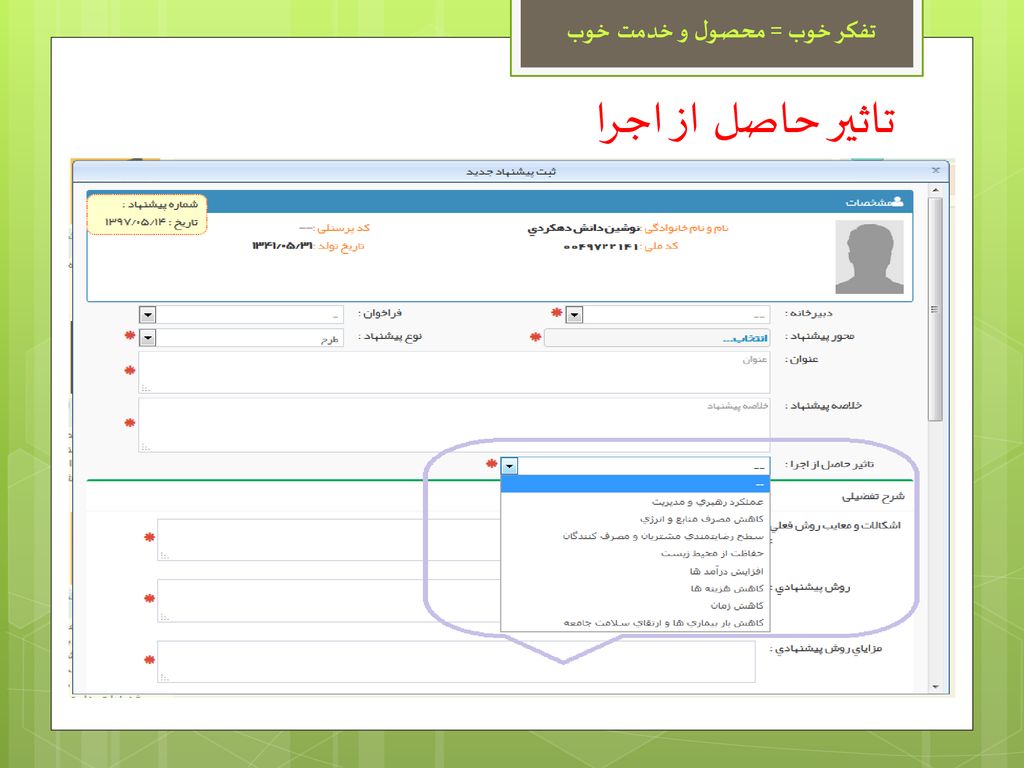Click the تاثیر حاصل از اجرا field label
The height and width of the screenshot is (768, 1024).
click(x=829, y=464)
